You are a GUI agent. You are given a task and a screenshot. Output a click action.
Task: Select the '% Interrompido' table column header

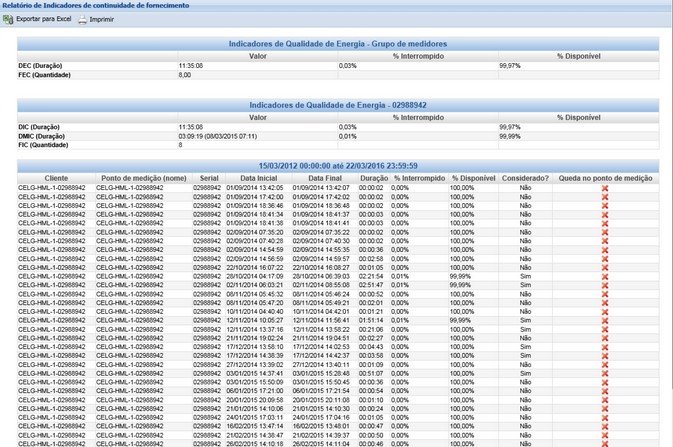click(x=419, y=178)
